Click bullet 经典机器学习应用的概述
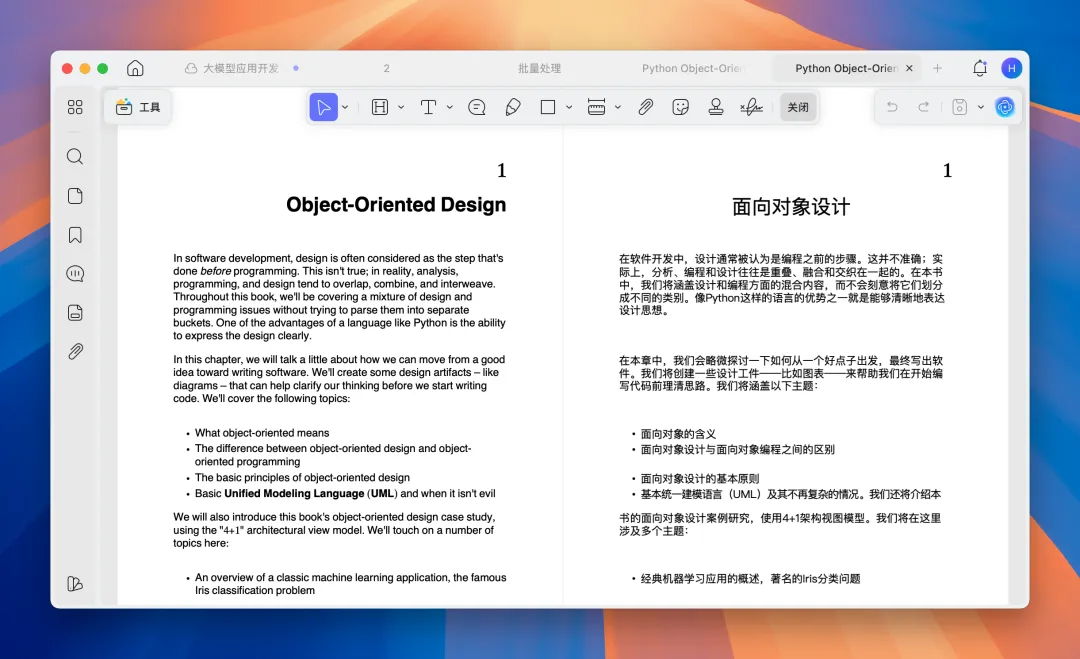Viewport: 1080px width, 659px height. click(751, 578)
